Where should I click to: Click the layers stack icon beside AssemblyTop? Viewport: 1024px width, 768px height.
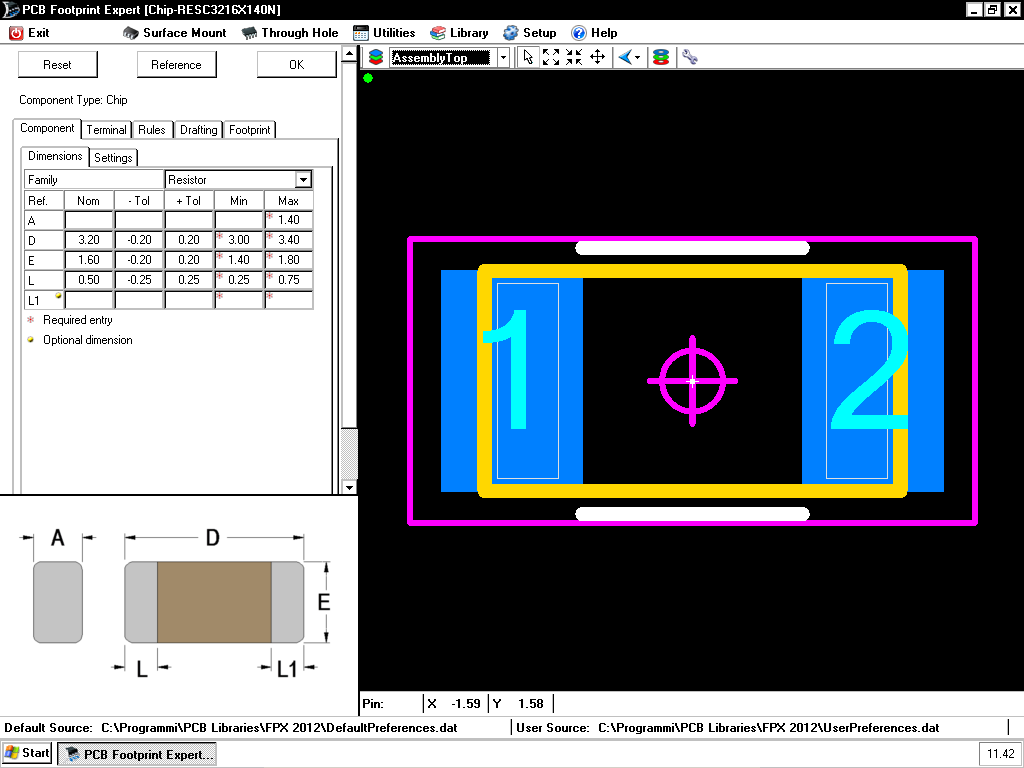(376, 57)
